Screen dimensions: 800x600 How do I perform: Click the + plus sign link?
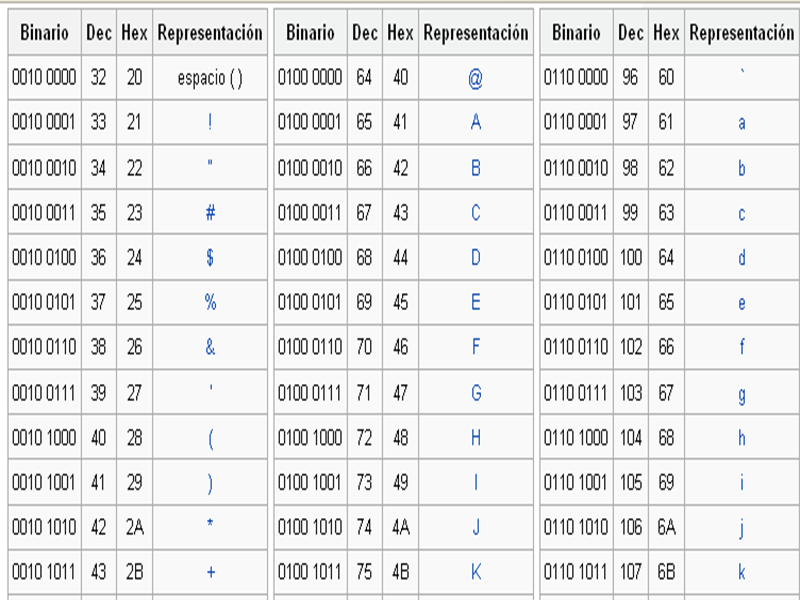pos(211,572)
